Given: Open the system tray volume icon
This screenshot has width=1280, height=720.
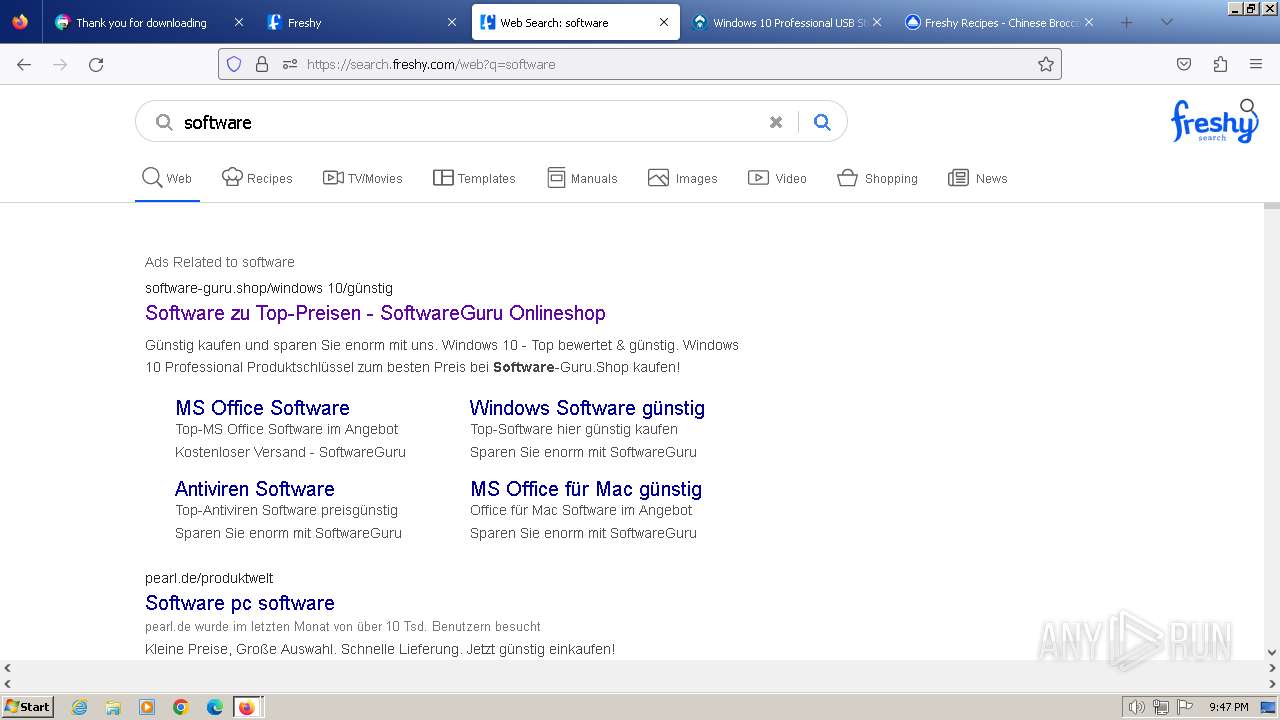Looking at the screenshot, I should coord(1136,707).
